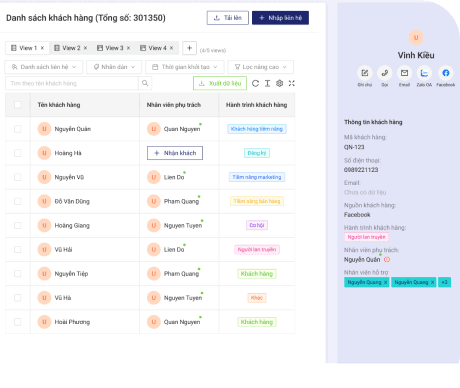Open the Danh sách liên hệ dropdown
Screen dimensions: 460x388
tap(44, 67)
